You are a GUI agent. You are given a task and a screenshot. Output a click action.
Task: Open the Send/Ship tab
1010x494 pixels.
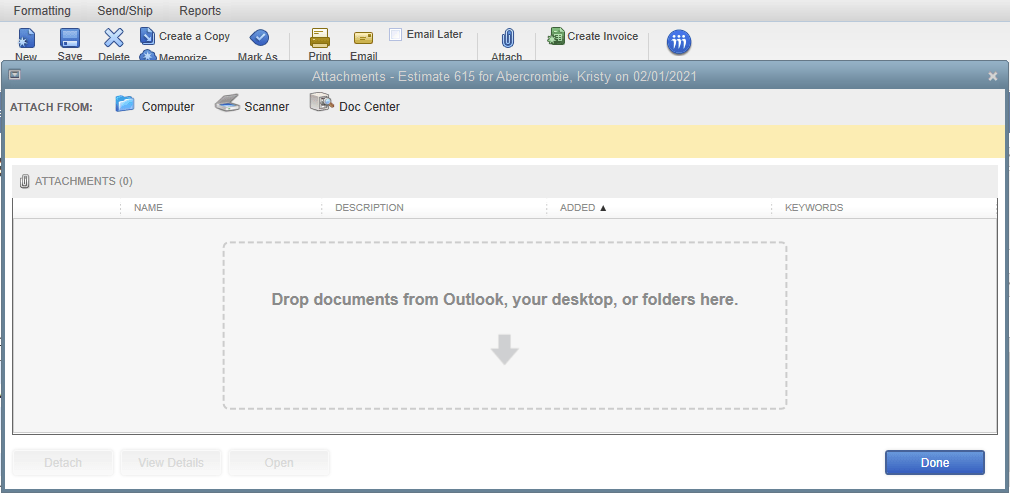coord(125,11)
